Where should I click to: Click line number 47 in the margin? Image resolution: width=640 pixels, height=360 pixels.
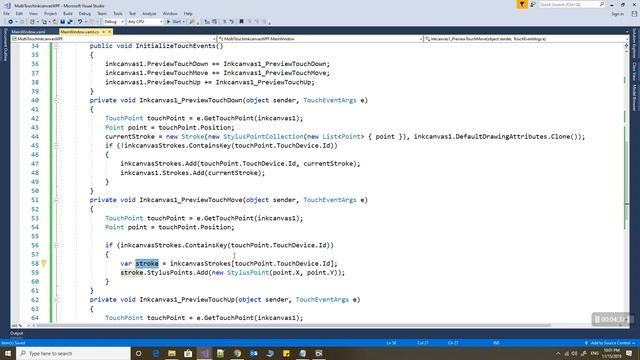coord(35,164)
